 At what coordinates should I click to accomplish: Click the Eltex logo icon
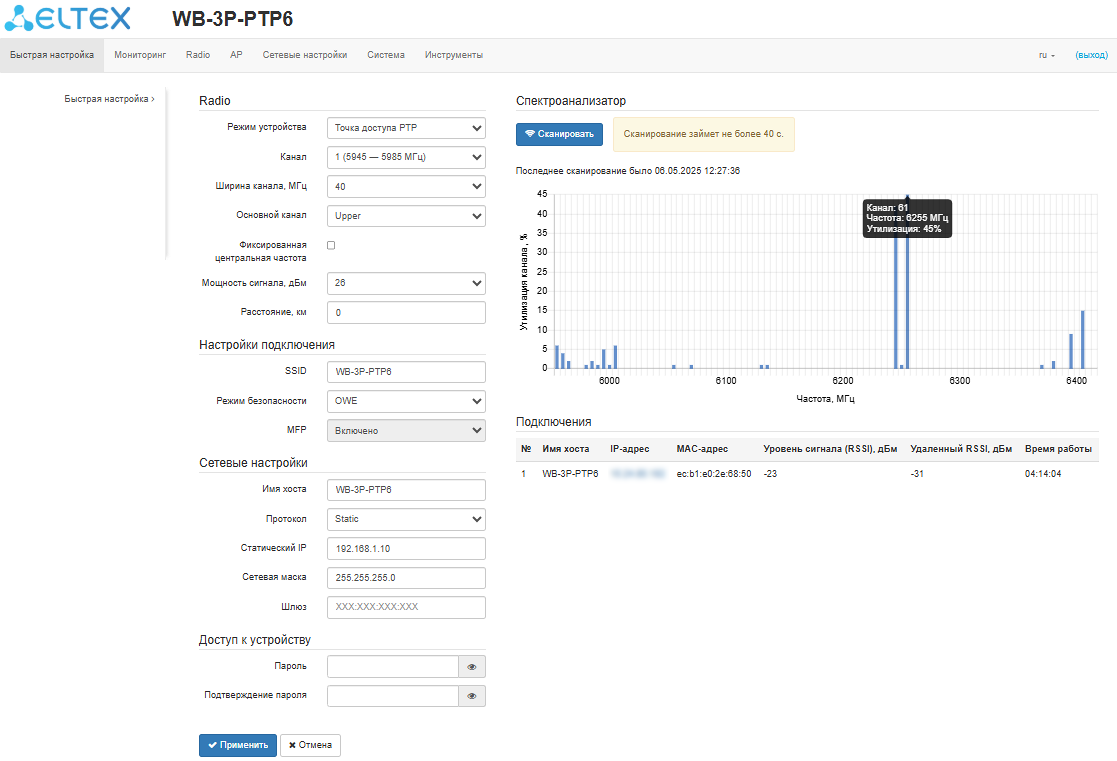[22, 18]
